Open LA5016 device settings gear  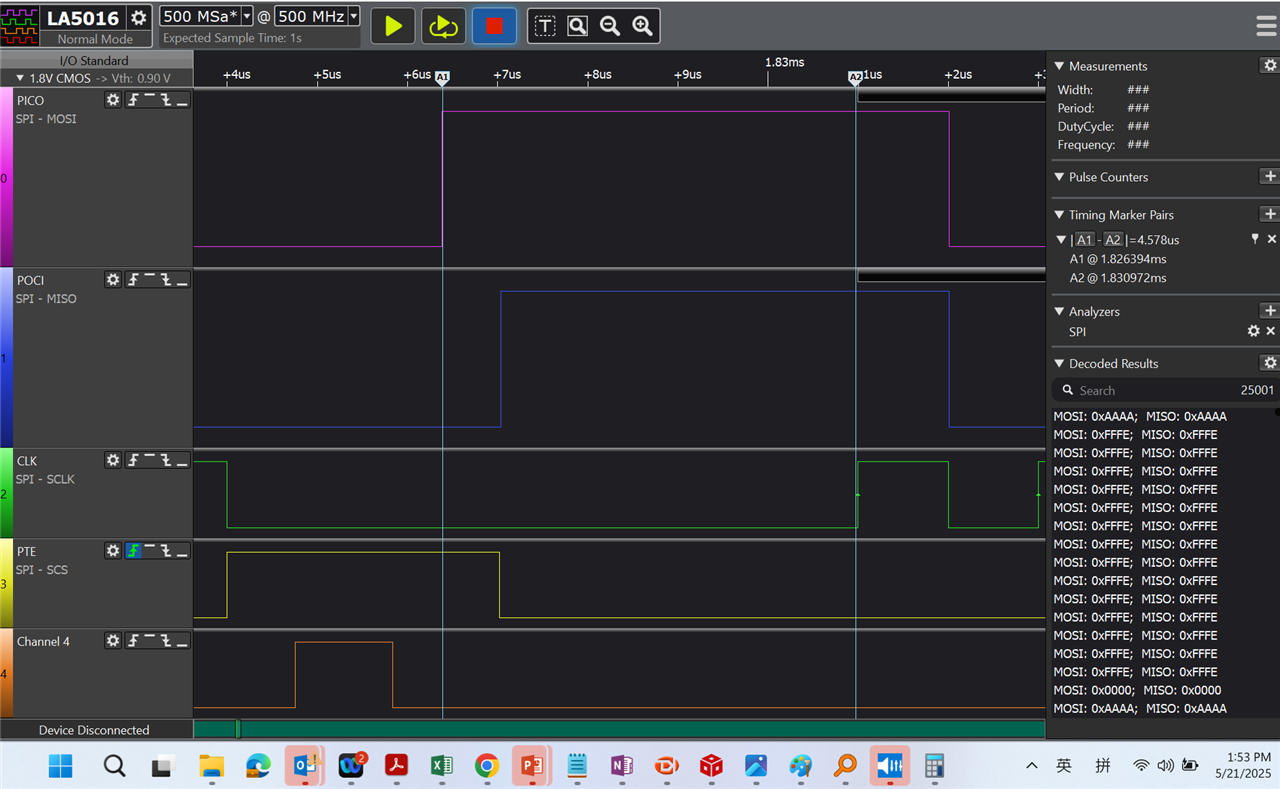[x=139, y=18]
